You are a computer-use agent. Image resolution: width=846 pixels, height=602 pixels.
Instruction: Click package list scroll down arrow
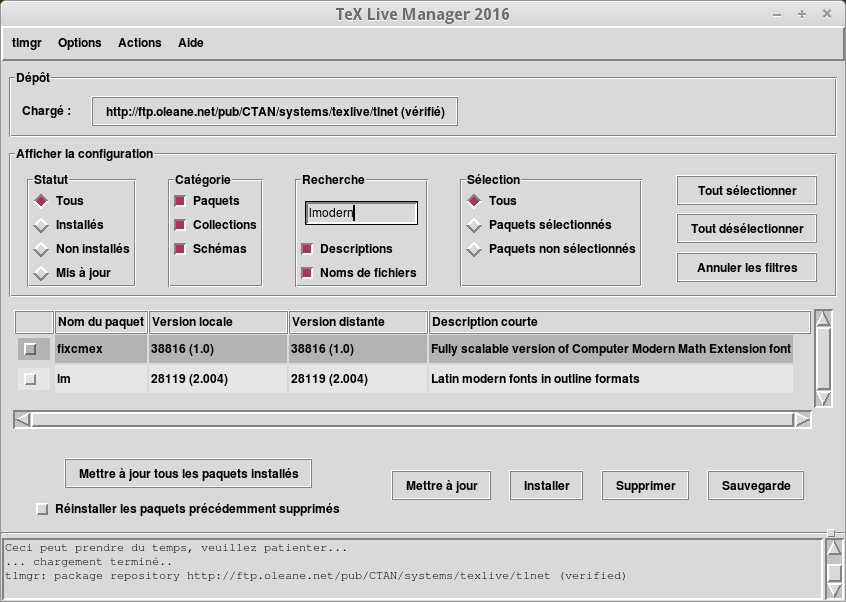coord(823,399)
